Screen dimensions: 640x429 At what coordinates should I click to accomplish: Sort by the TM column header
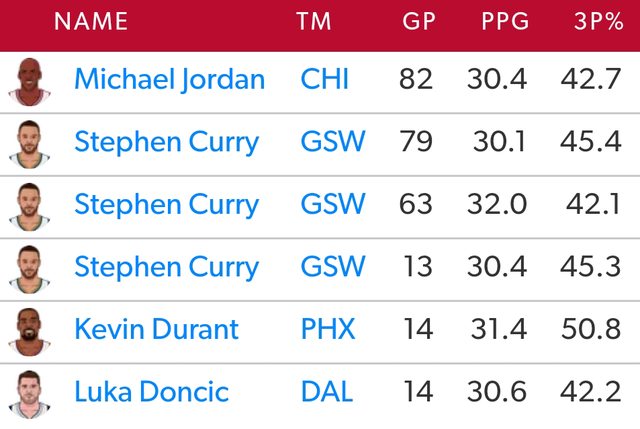[x=316, y=22]
